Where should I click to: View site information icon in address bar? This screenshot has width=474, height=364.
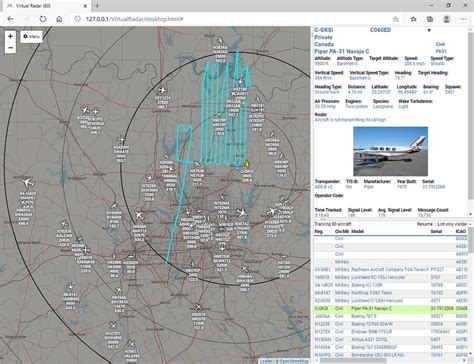click(77, 19)
